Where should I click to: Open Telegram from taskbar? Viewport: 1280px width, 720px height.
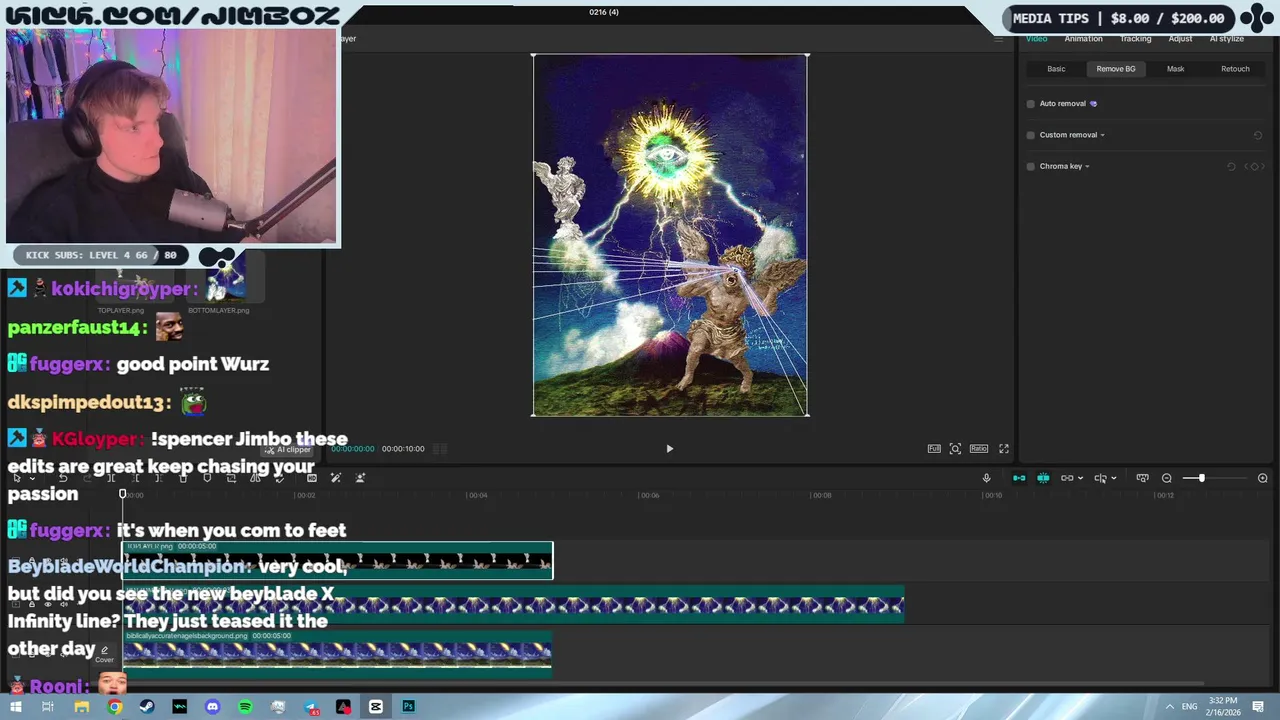click(311, 707)
